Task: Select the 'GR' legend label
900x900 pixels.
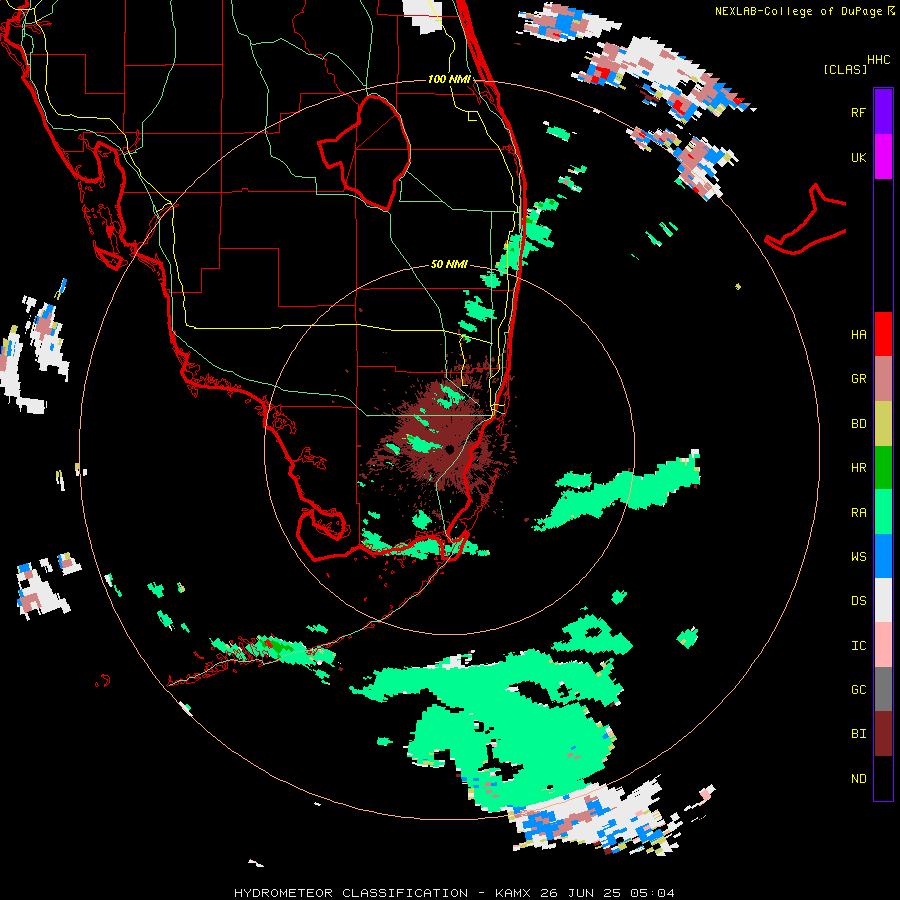Action: point(858,379)
